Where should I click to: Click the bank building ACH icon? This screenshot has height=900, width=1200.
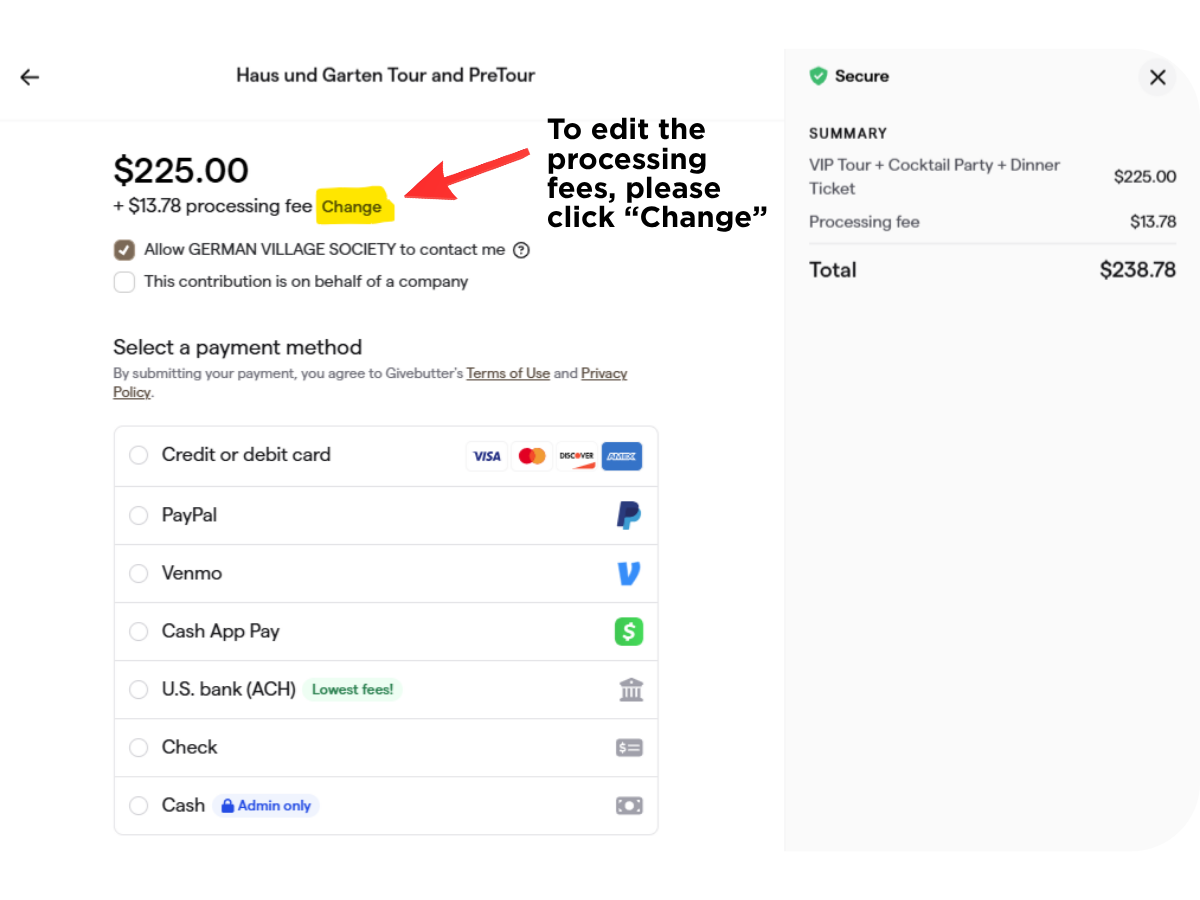click(631, 689)
